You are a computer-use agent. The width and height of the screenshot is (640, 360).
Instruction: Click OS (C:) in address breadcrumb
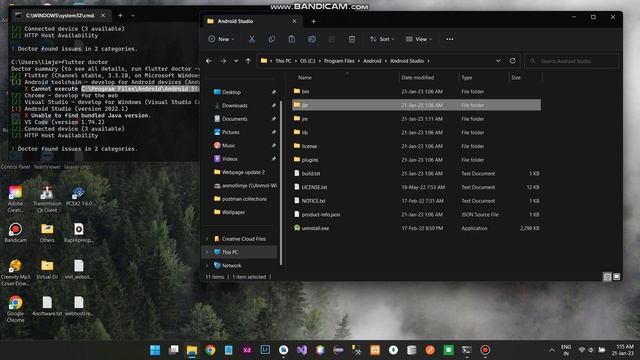point(308,61)
